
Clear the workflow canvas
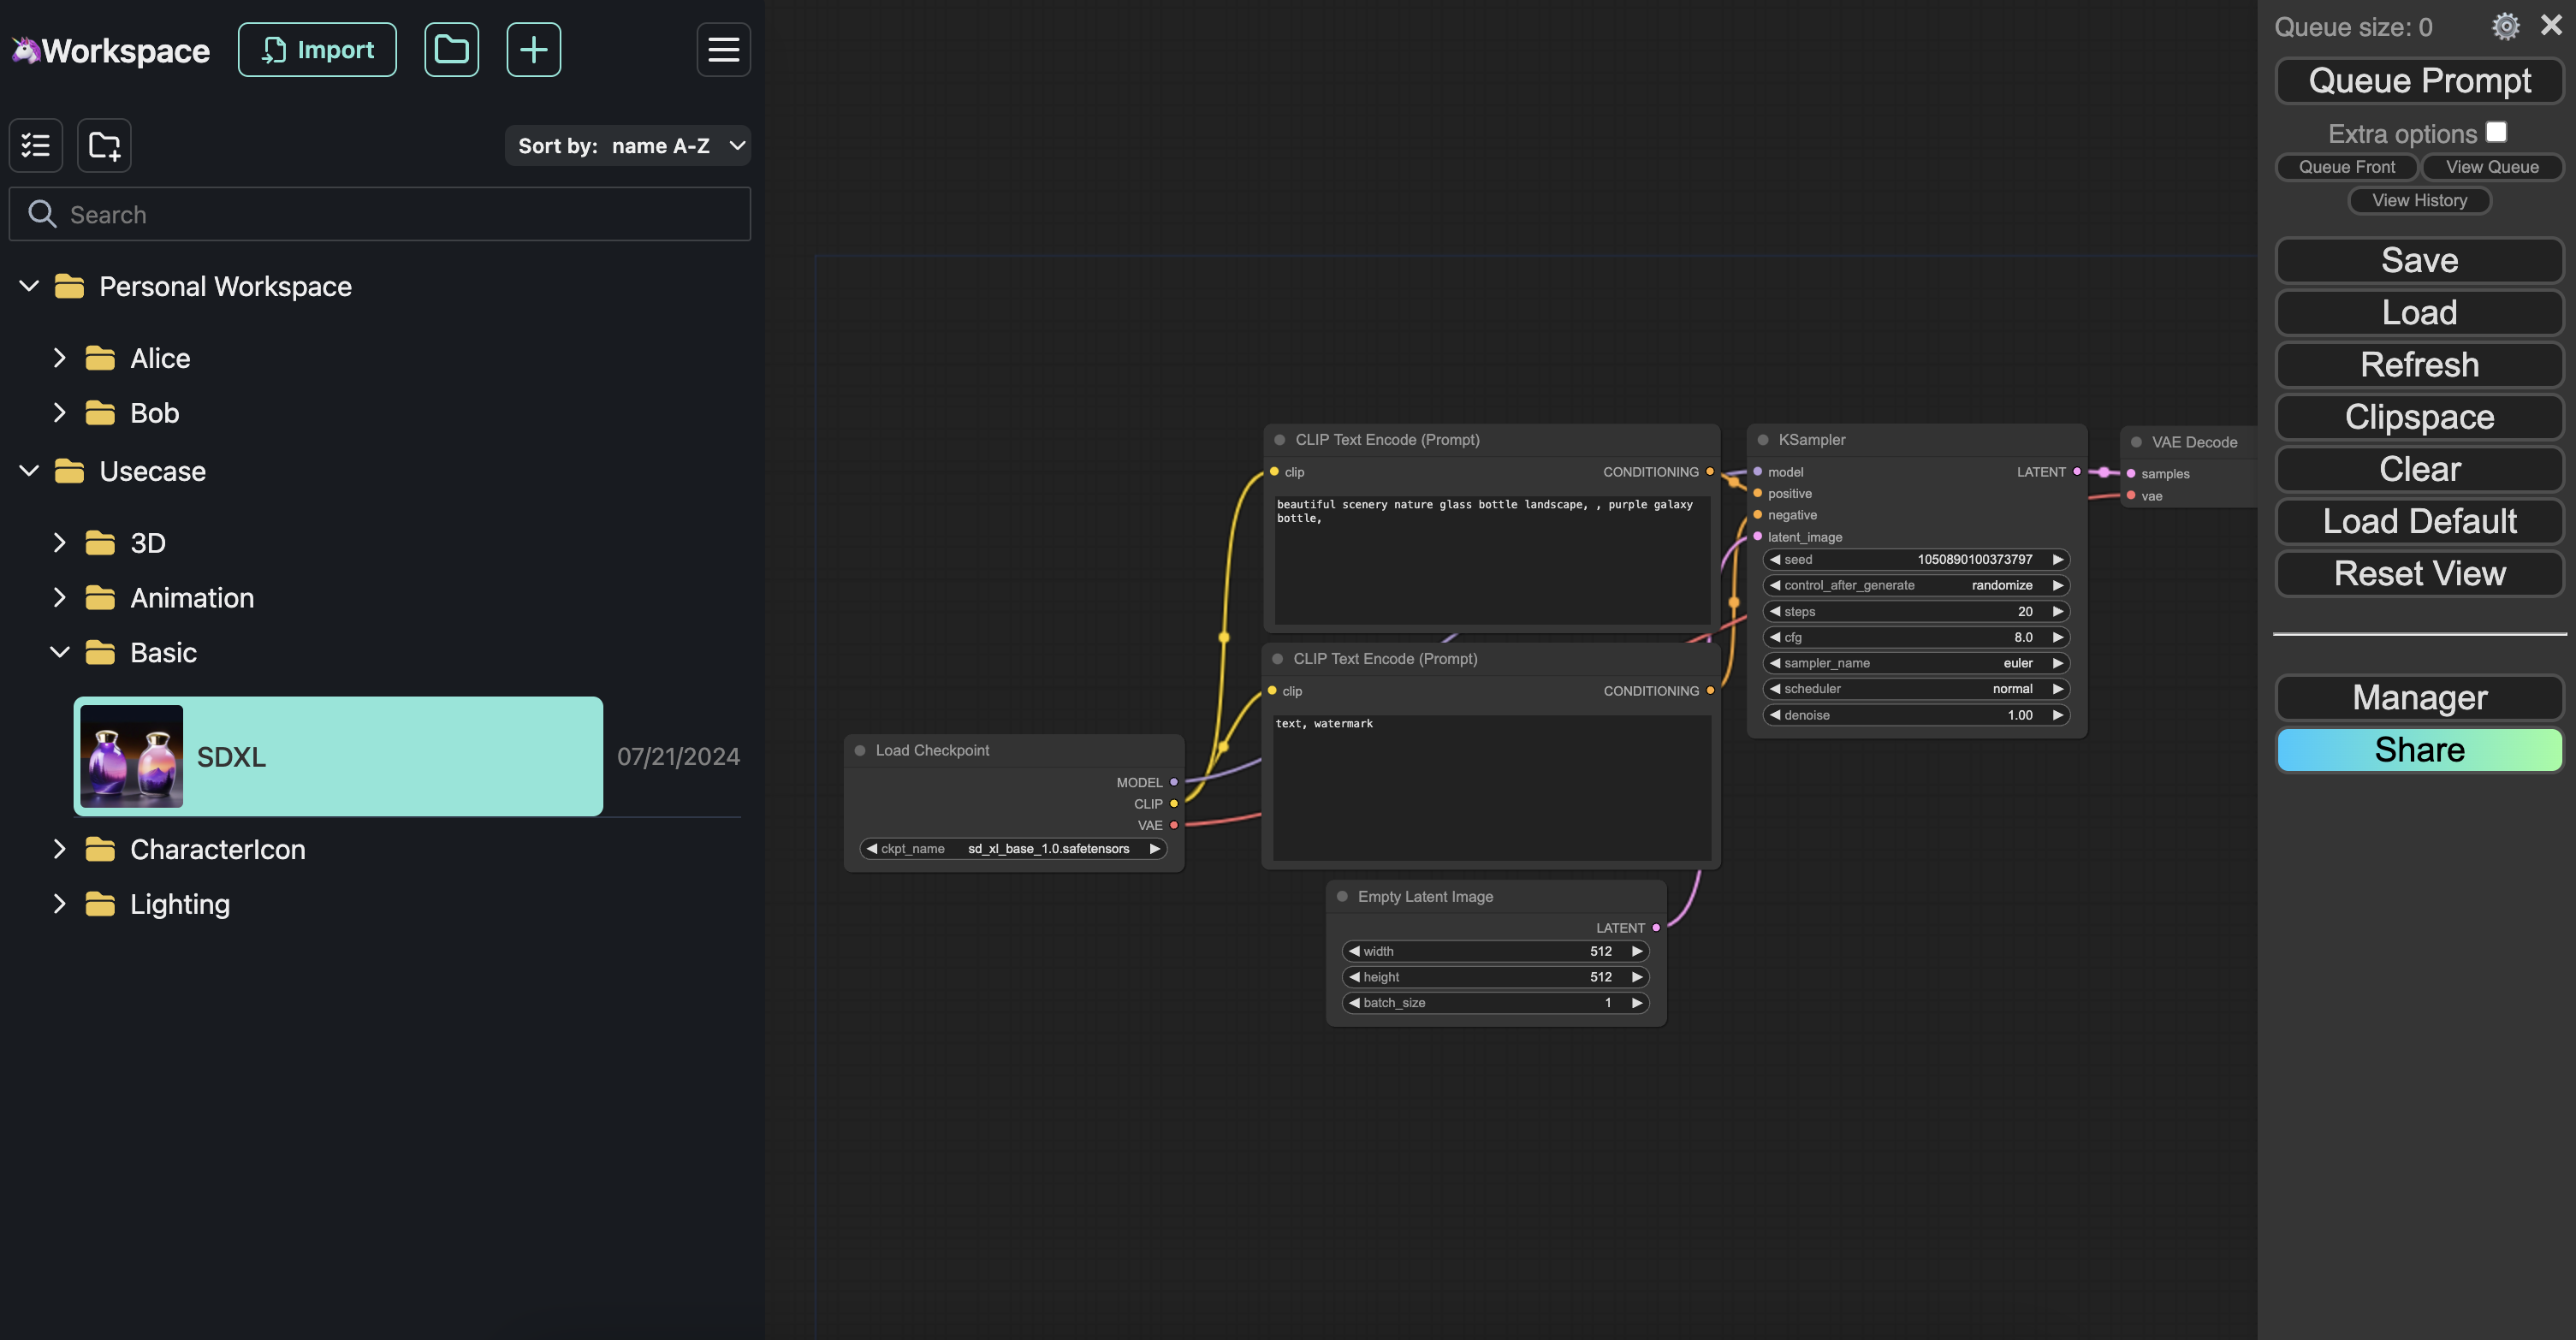click(x=2419, y=469)
